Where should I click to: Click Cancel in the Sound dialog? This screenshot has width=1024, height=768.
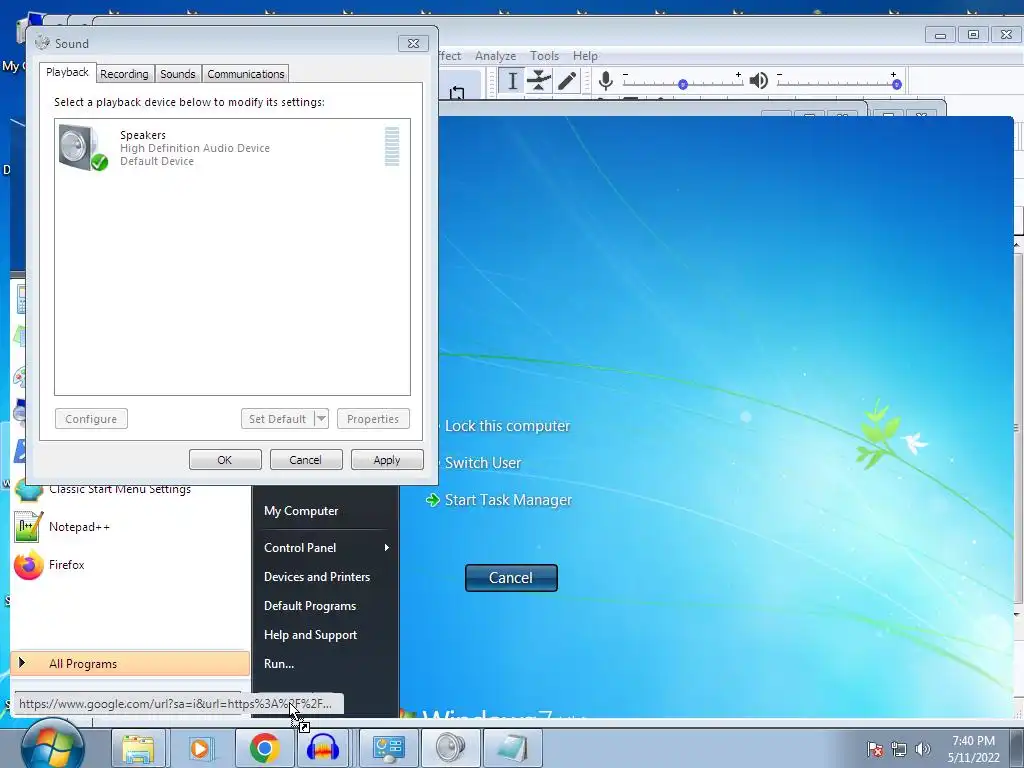tap(305, 460)
